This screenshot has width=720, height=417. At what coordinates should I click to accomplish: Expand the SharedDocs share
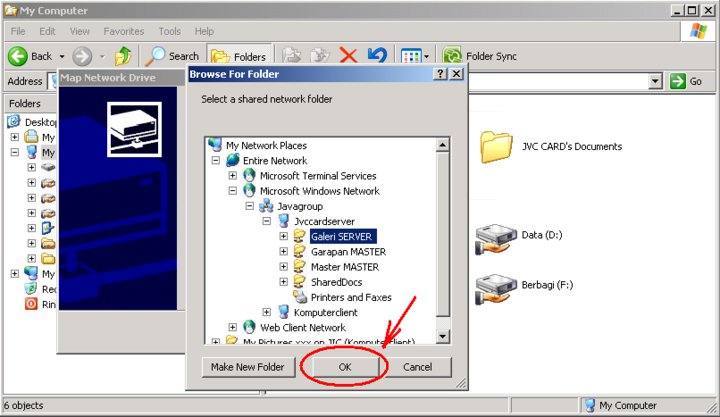pos(283,282)
